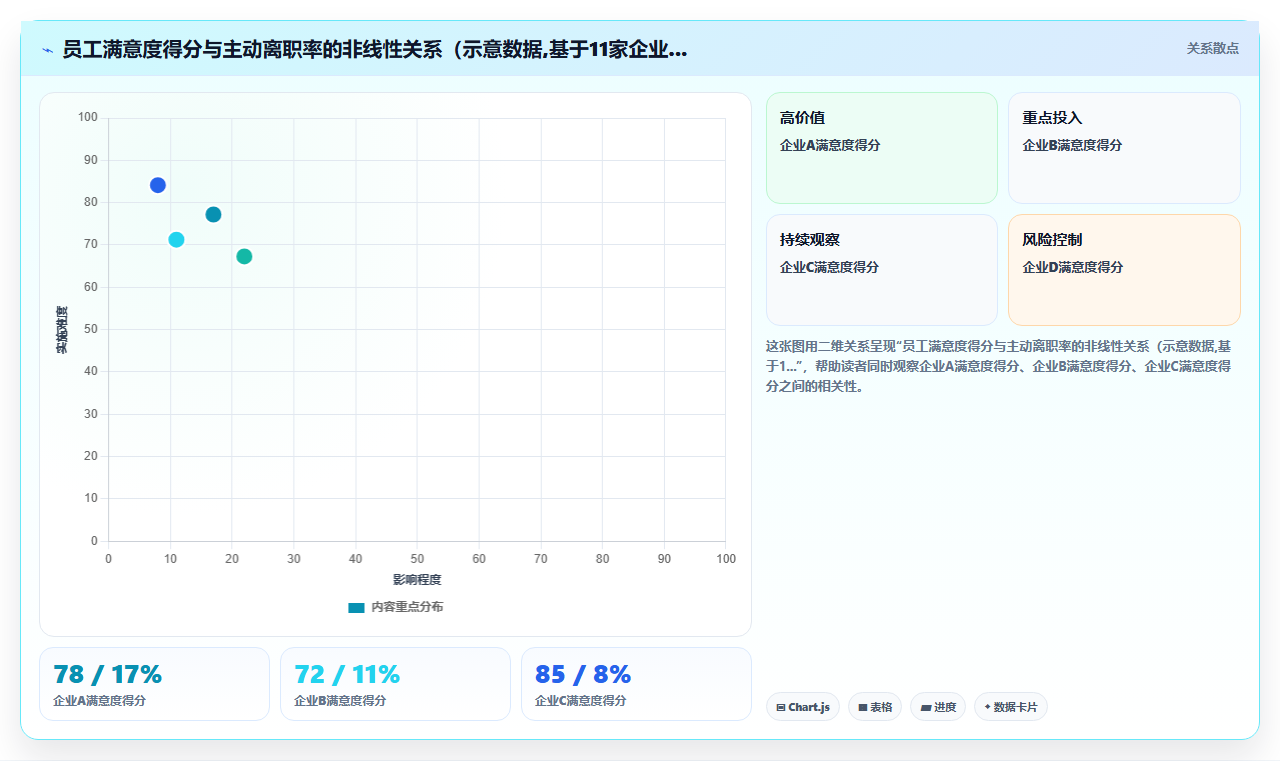Screen dimensions: 1280x761
Task: Open the 持续观察 card
Action: pos(882,270)
